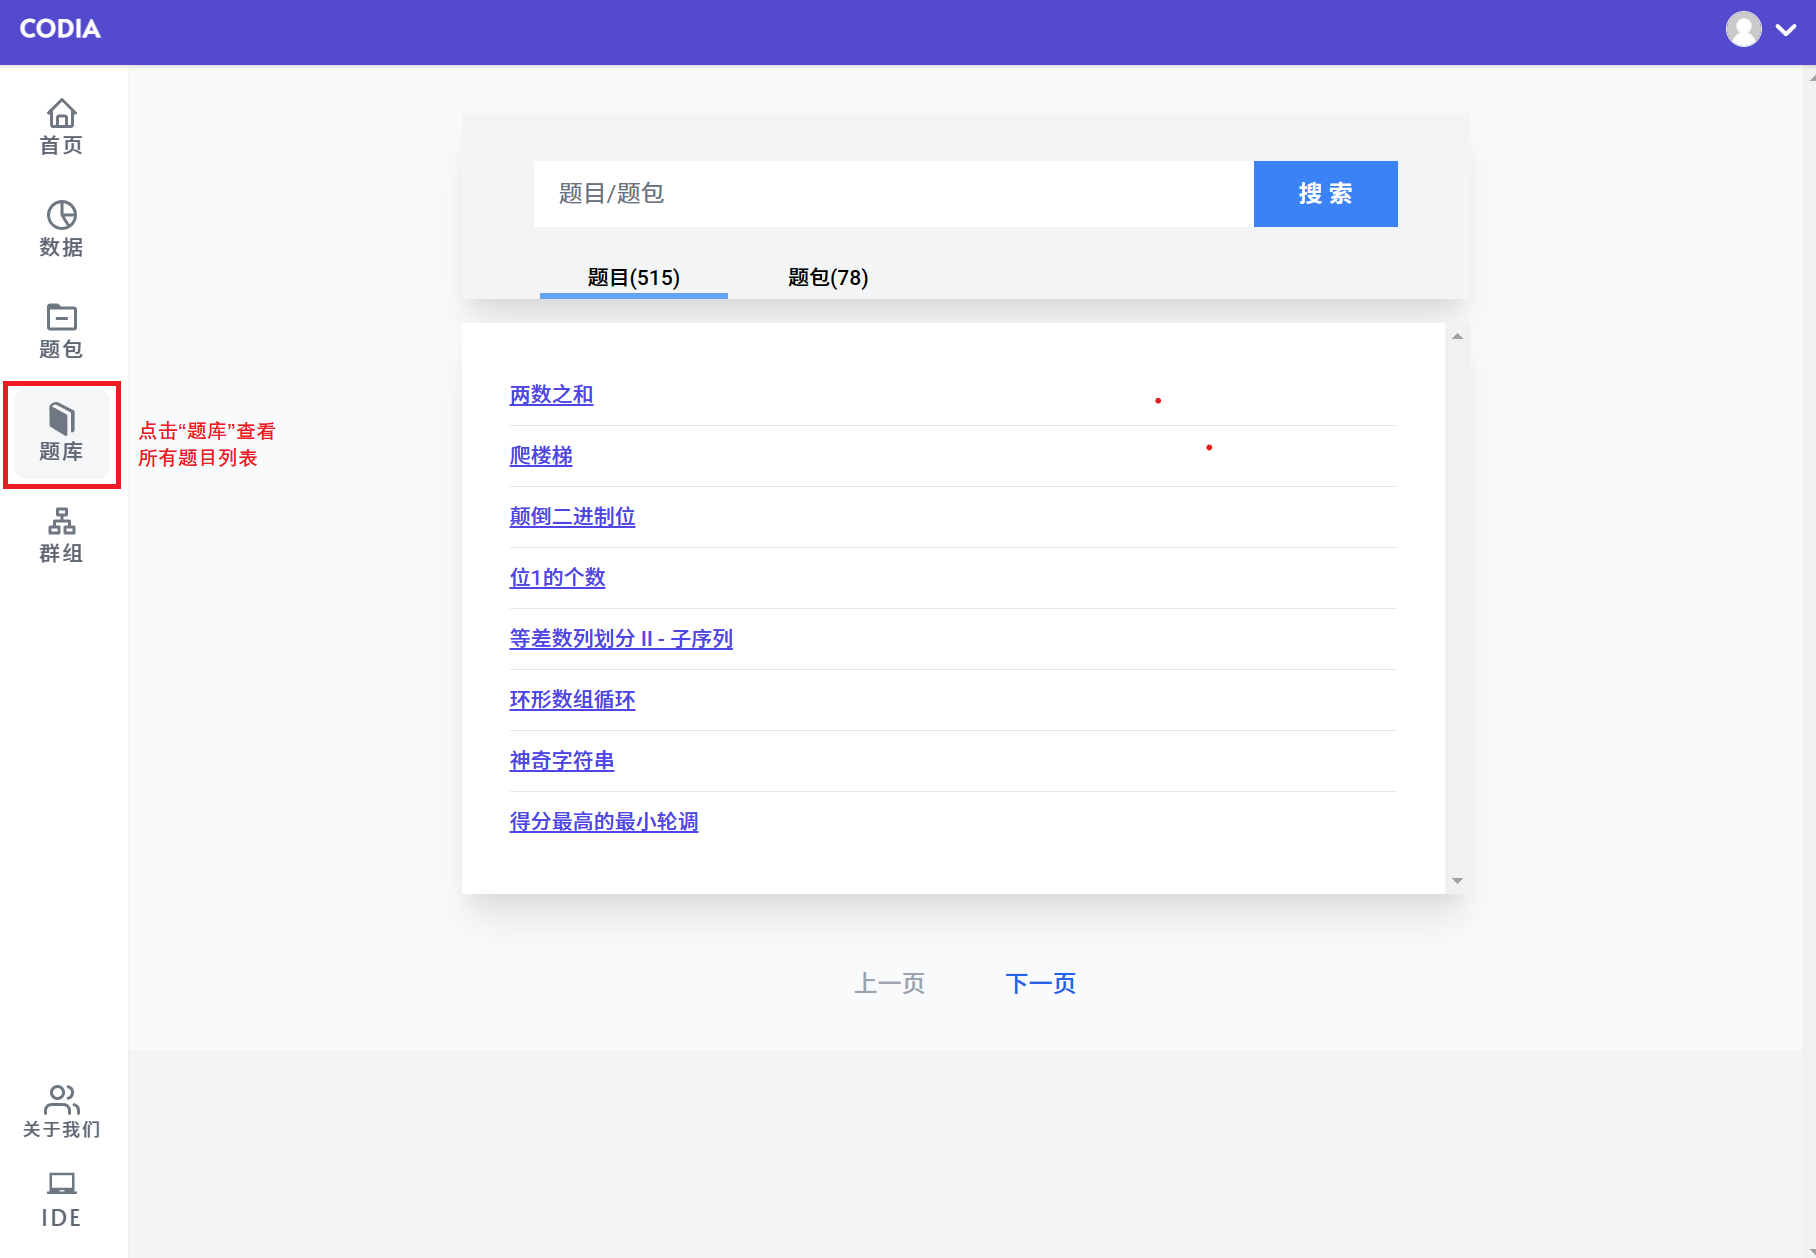
Task: Switch to the 题包(78) tab
Action: (x=827, y=278)
